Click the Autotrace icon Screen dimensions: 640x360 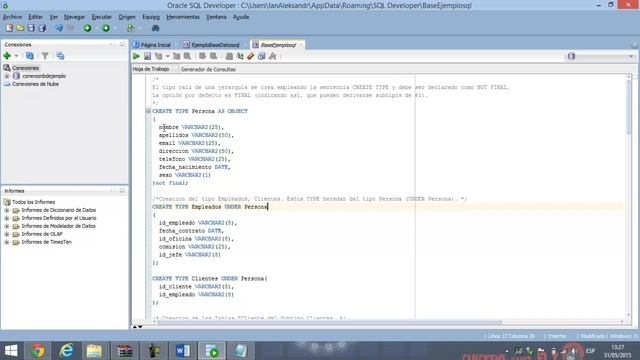click(x=176, y=56)
